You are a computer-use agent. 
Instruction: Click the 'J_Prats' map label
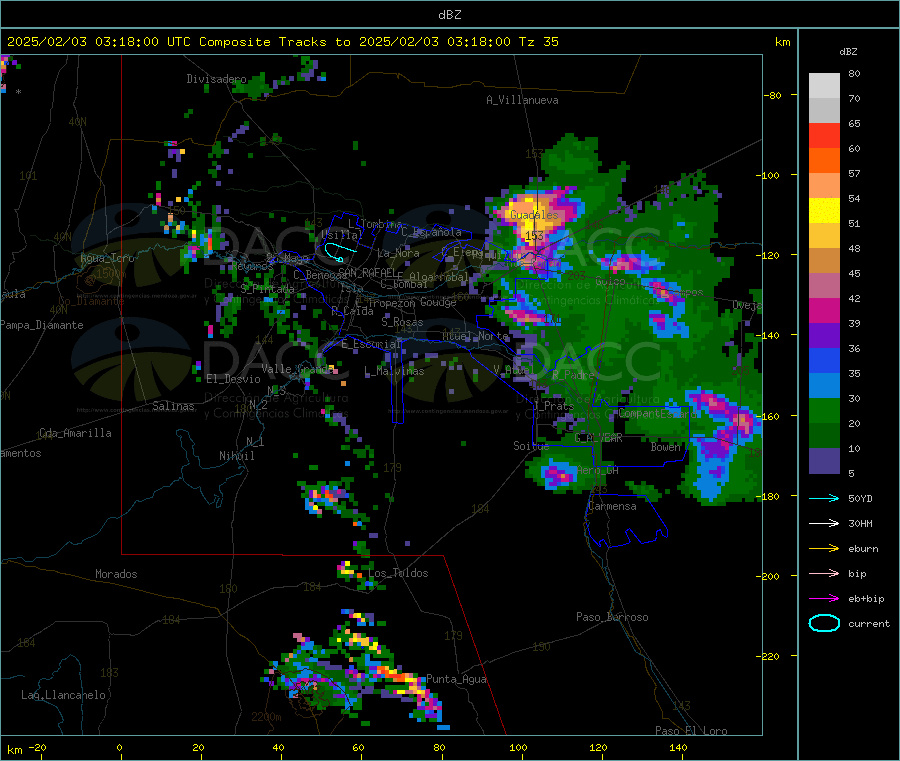[553, 406]
